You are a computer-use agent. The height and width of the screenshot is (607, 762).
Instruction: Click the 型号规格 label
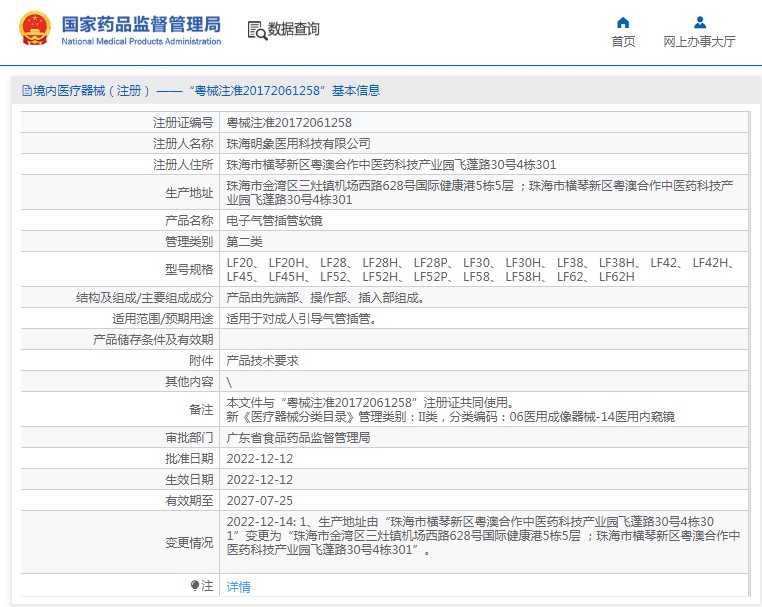pos(189,269)
